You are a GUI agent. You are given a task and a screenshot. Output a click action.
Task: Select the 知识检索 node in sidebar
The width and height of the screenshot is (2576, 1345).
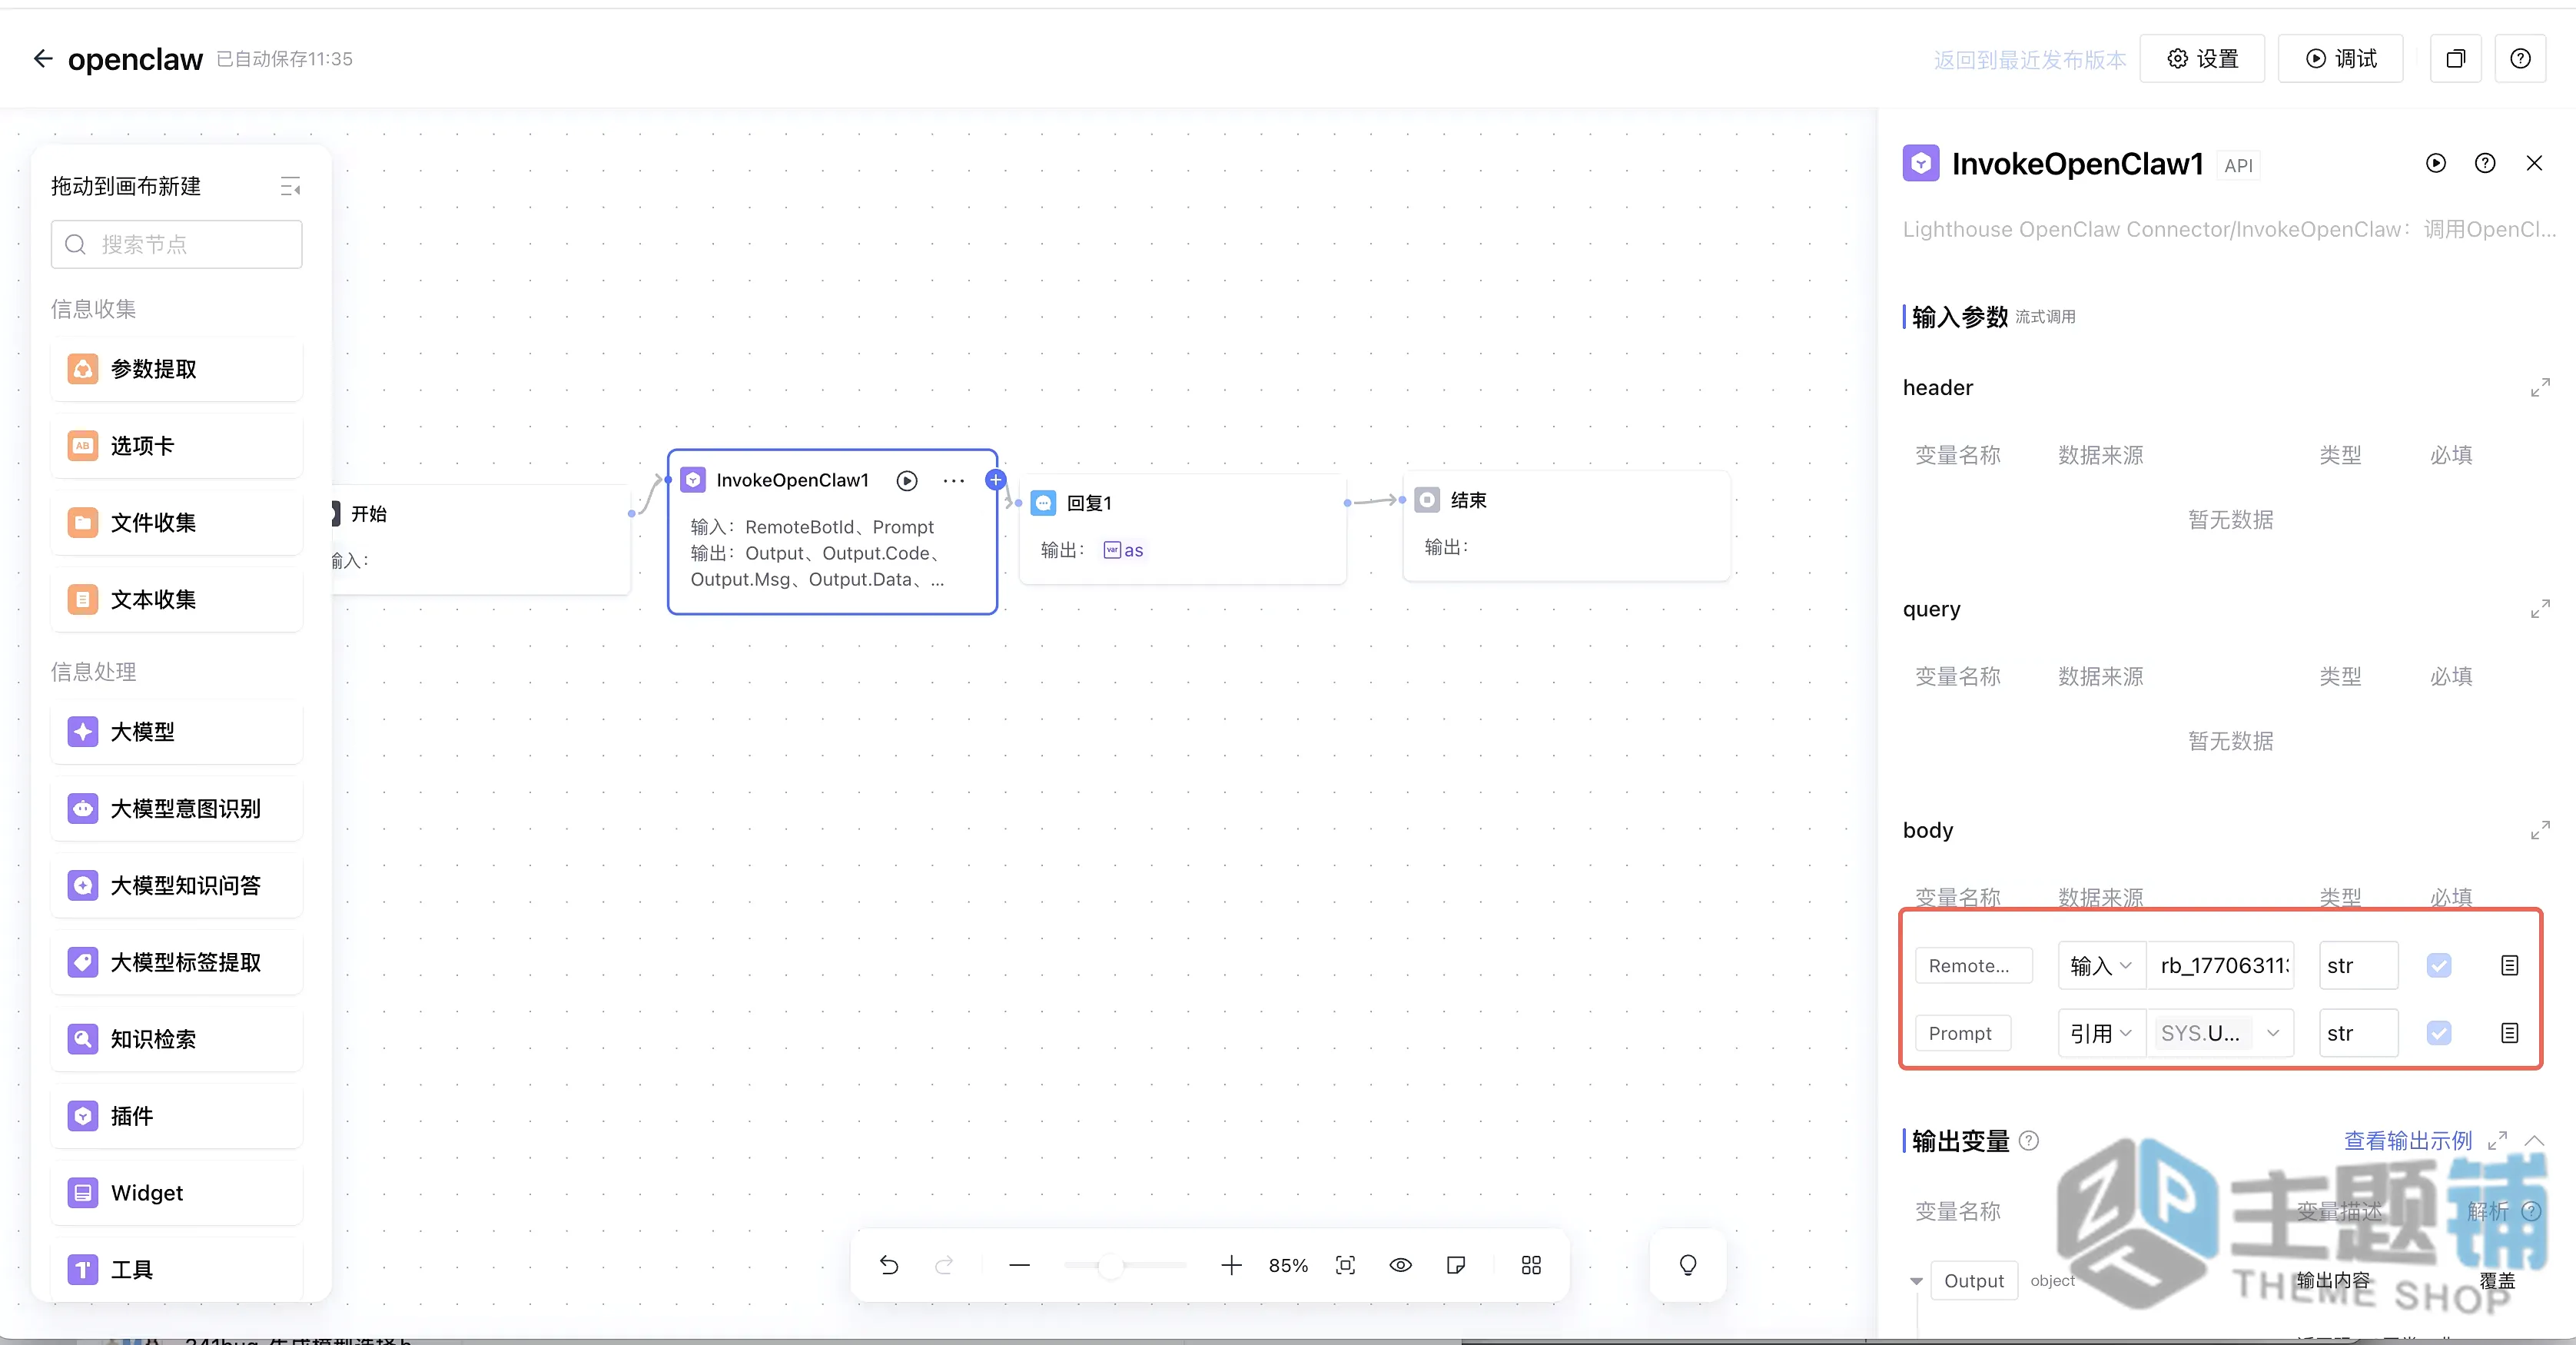click(177, 1039)
